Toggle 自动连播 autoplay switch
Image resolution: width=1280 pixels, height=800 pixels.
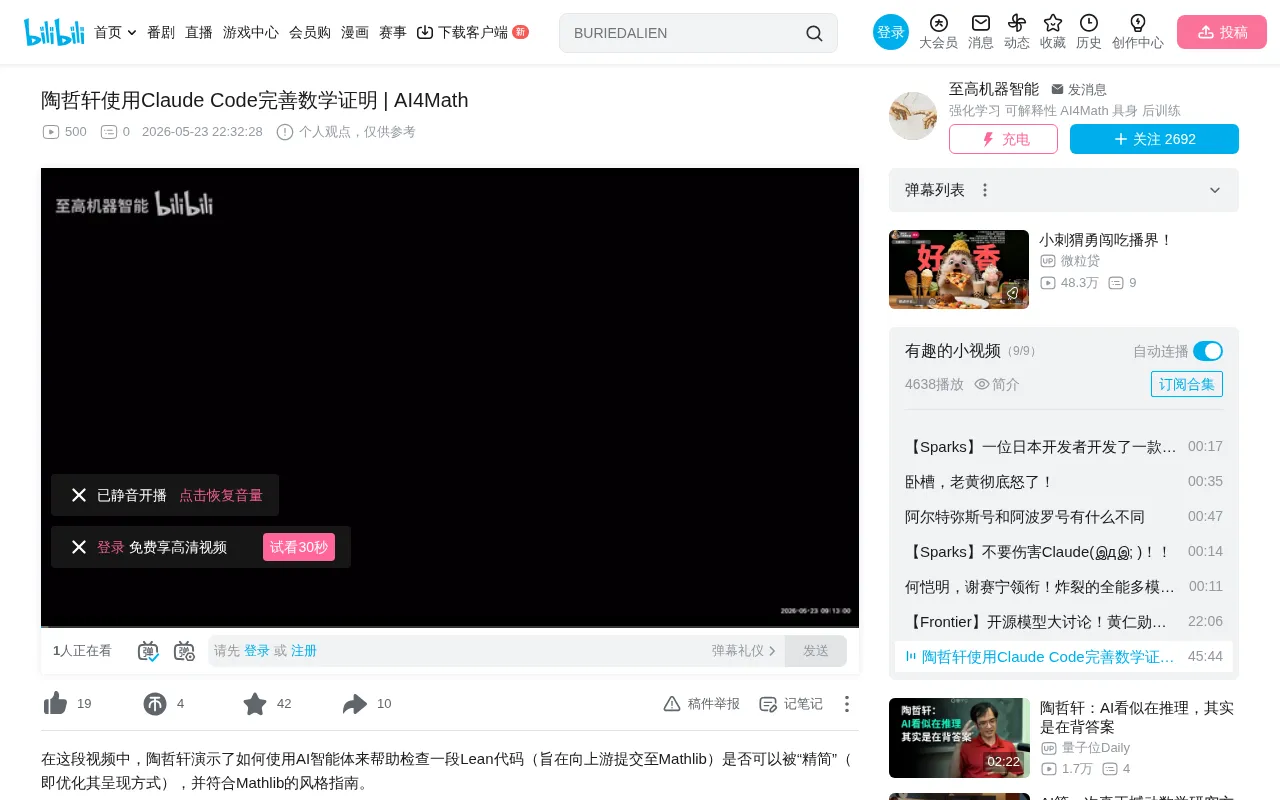(1208, 351)
